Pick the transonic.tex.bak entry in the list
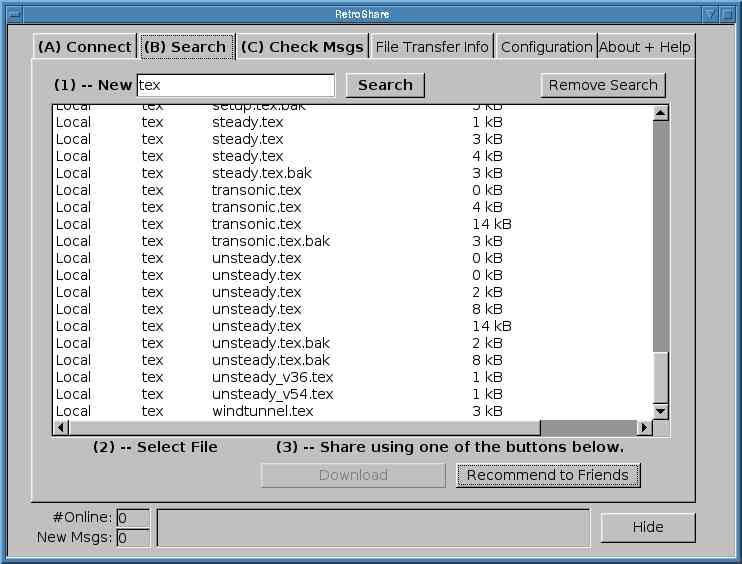This screenshot has width=742, height=564. [270, 241]
